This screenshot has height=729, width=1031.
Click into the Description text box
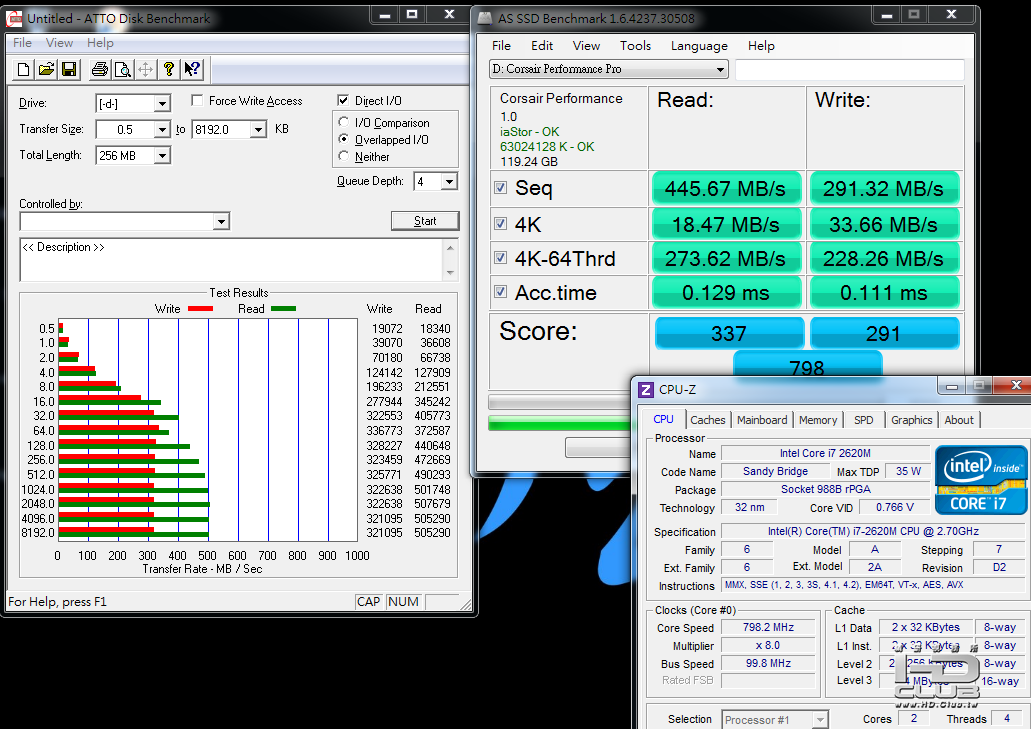(230, 260)
